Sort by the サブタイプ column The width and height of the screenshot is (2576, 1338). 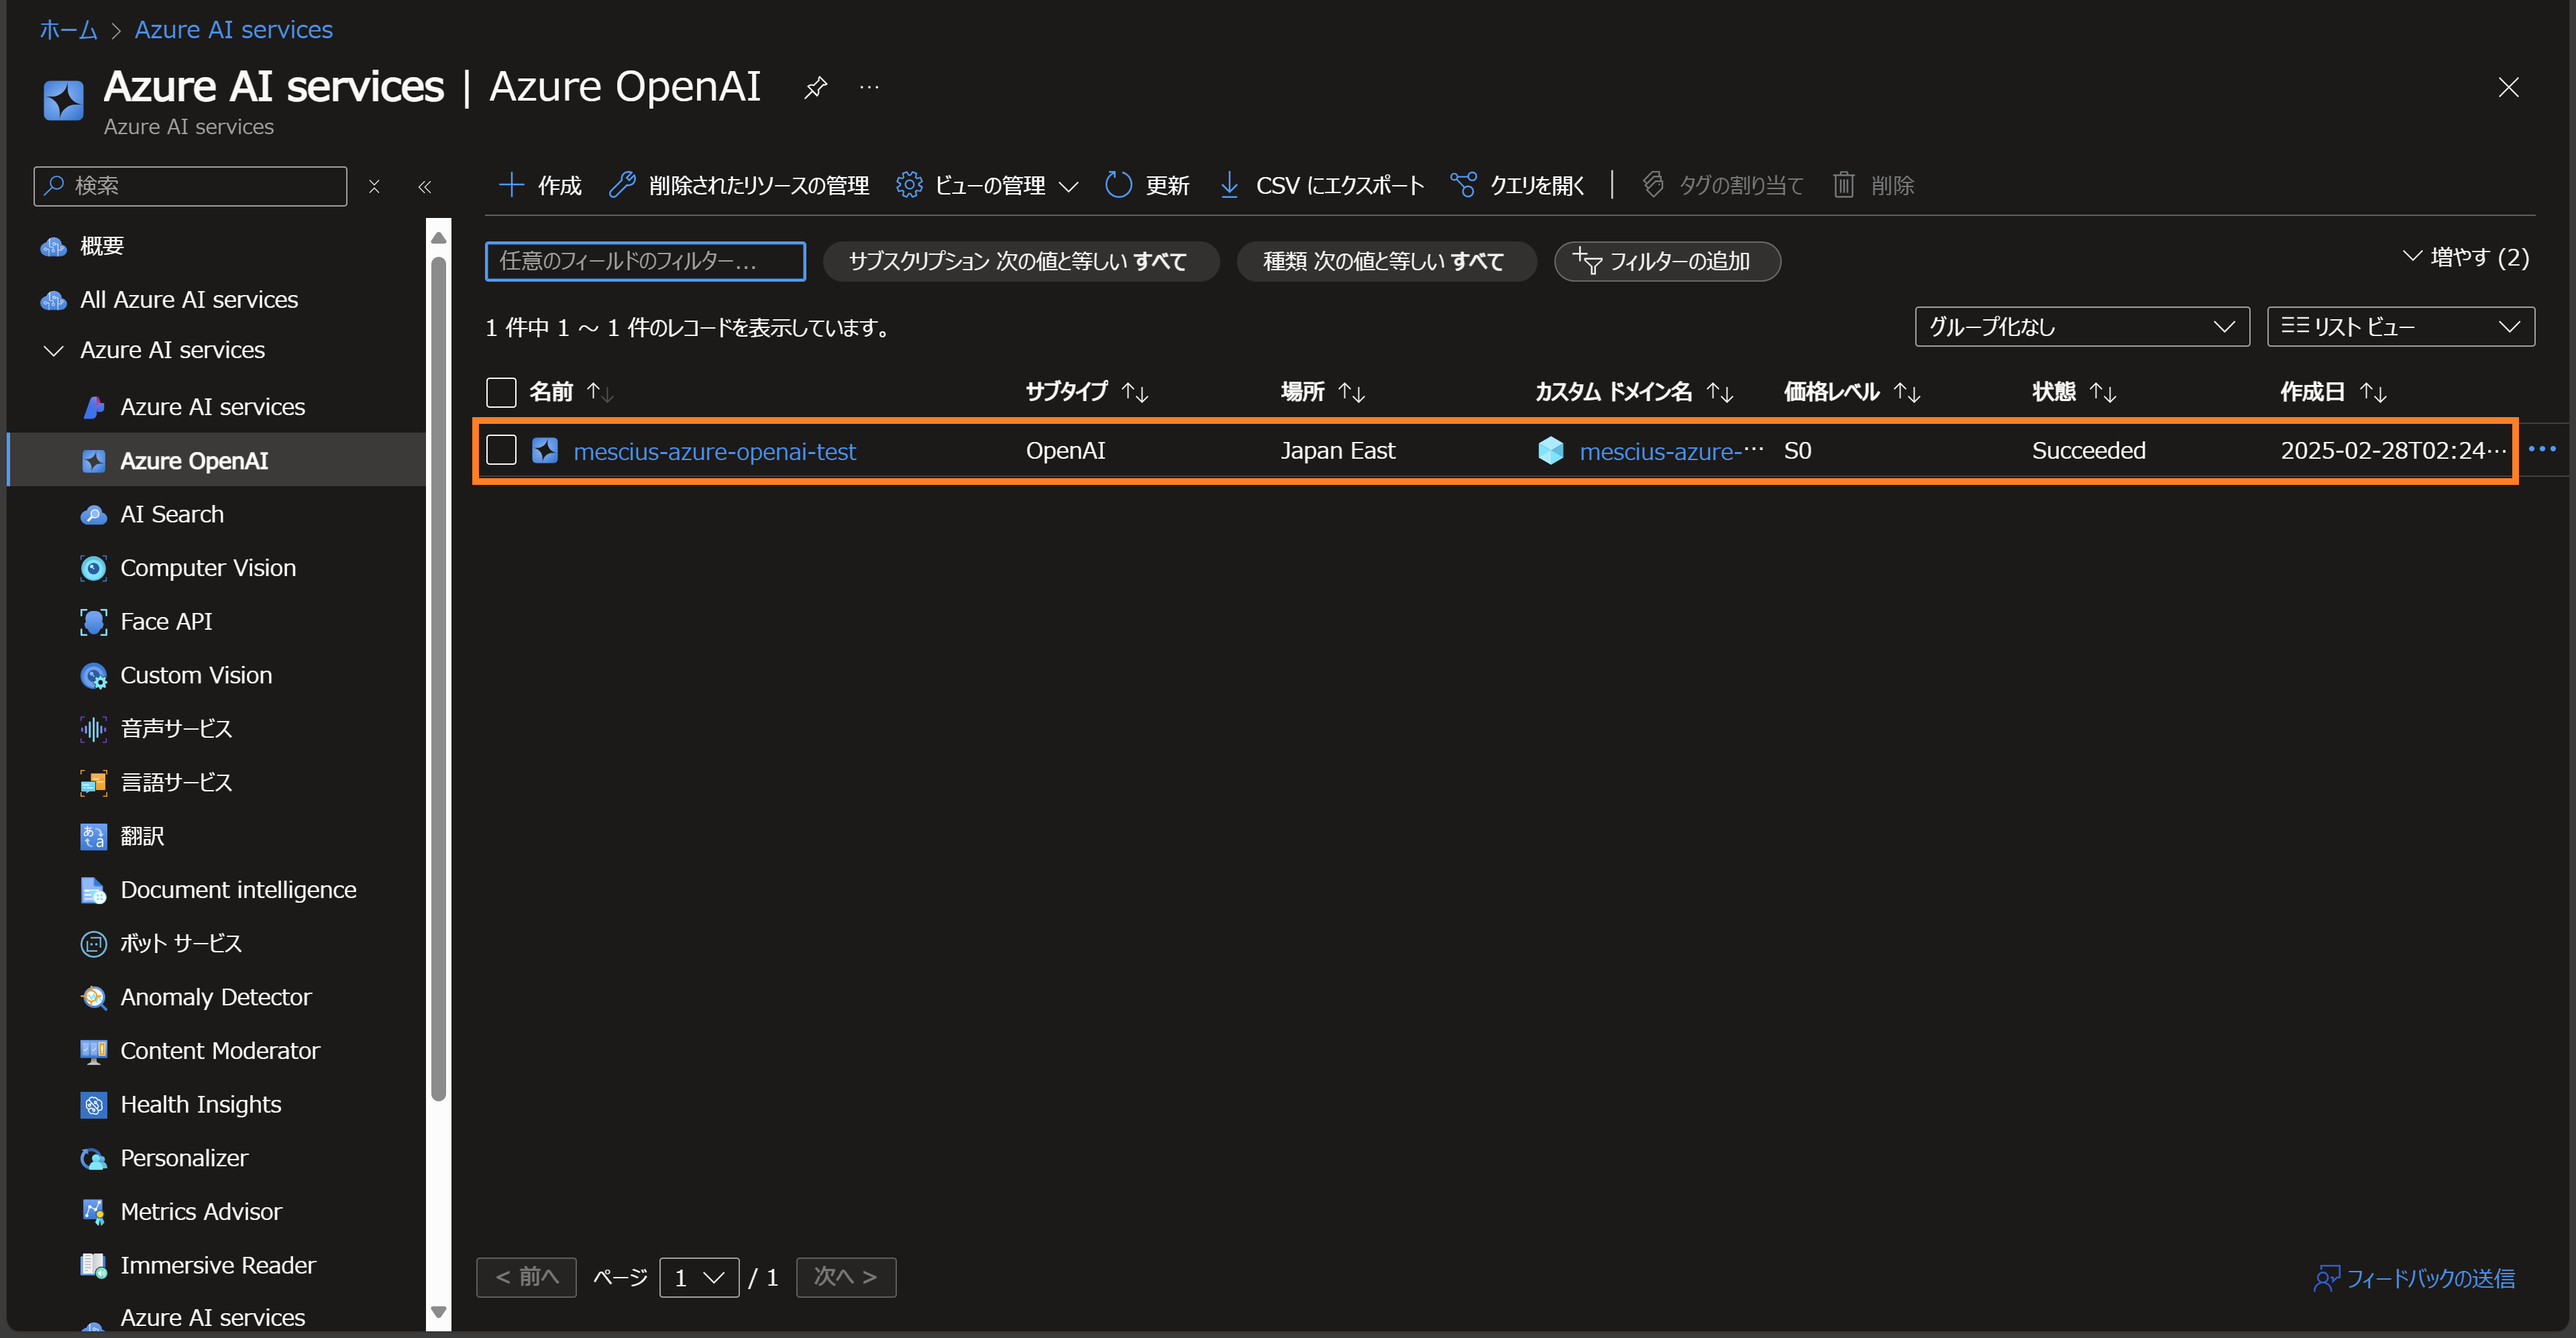tap(1086, 392)
